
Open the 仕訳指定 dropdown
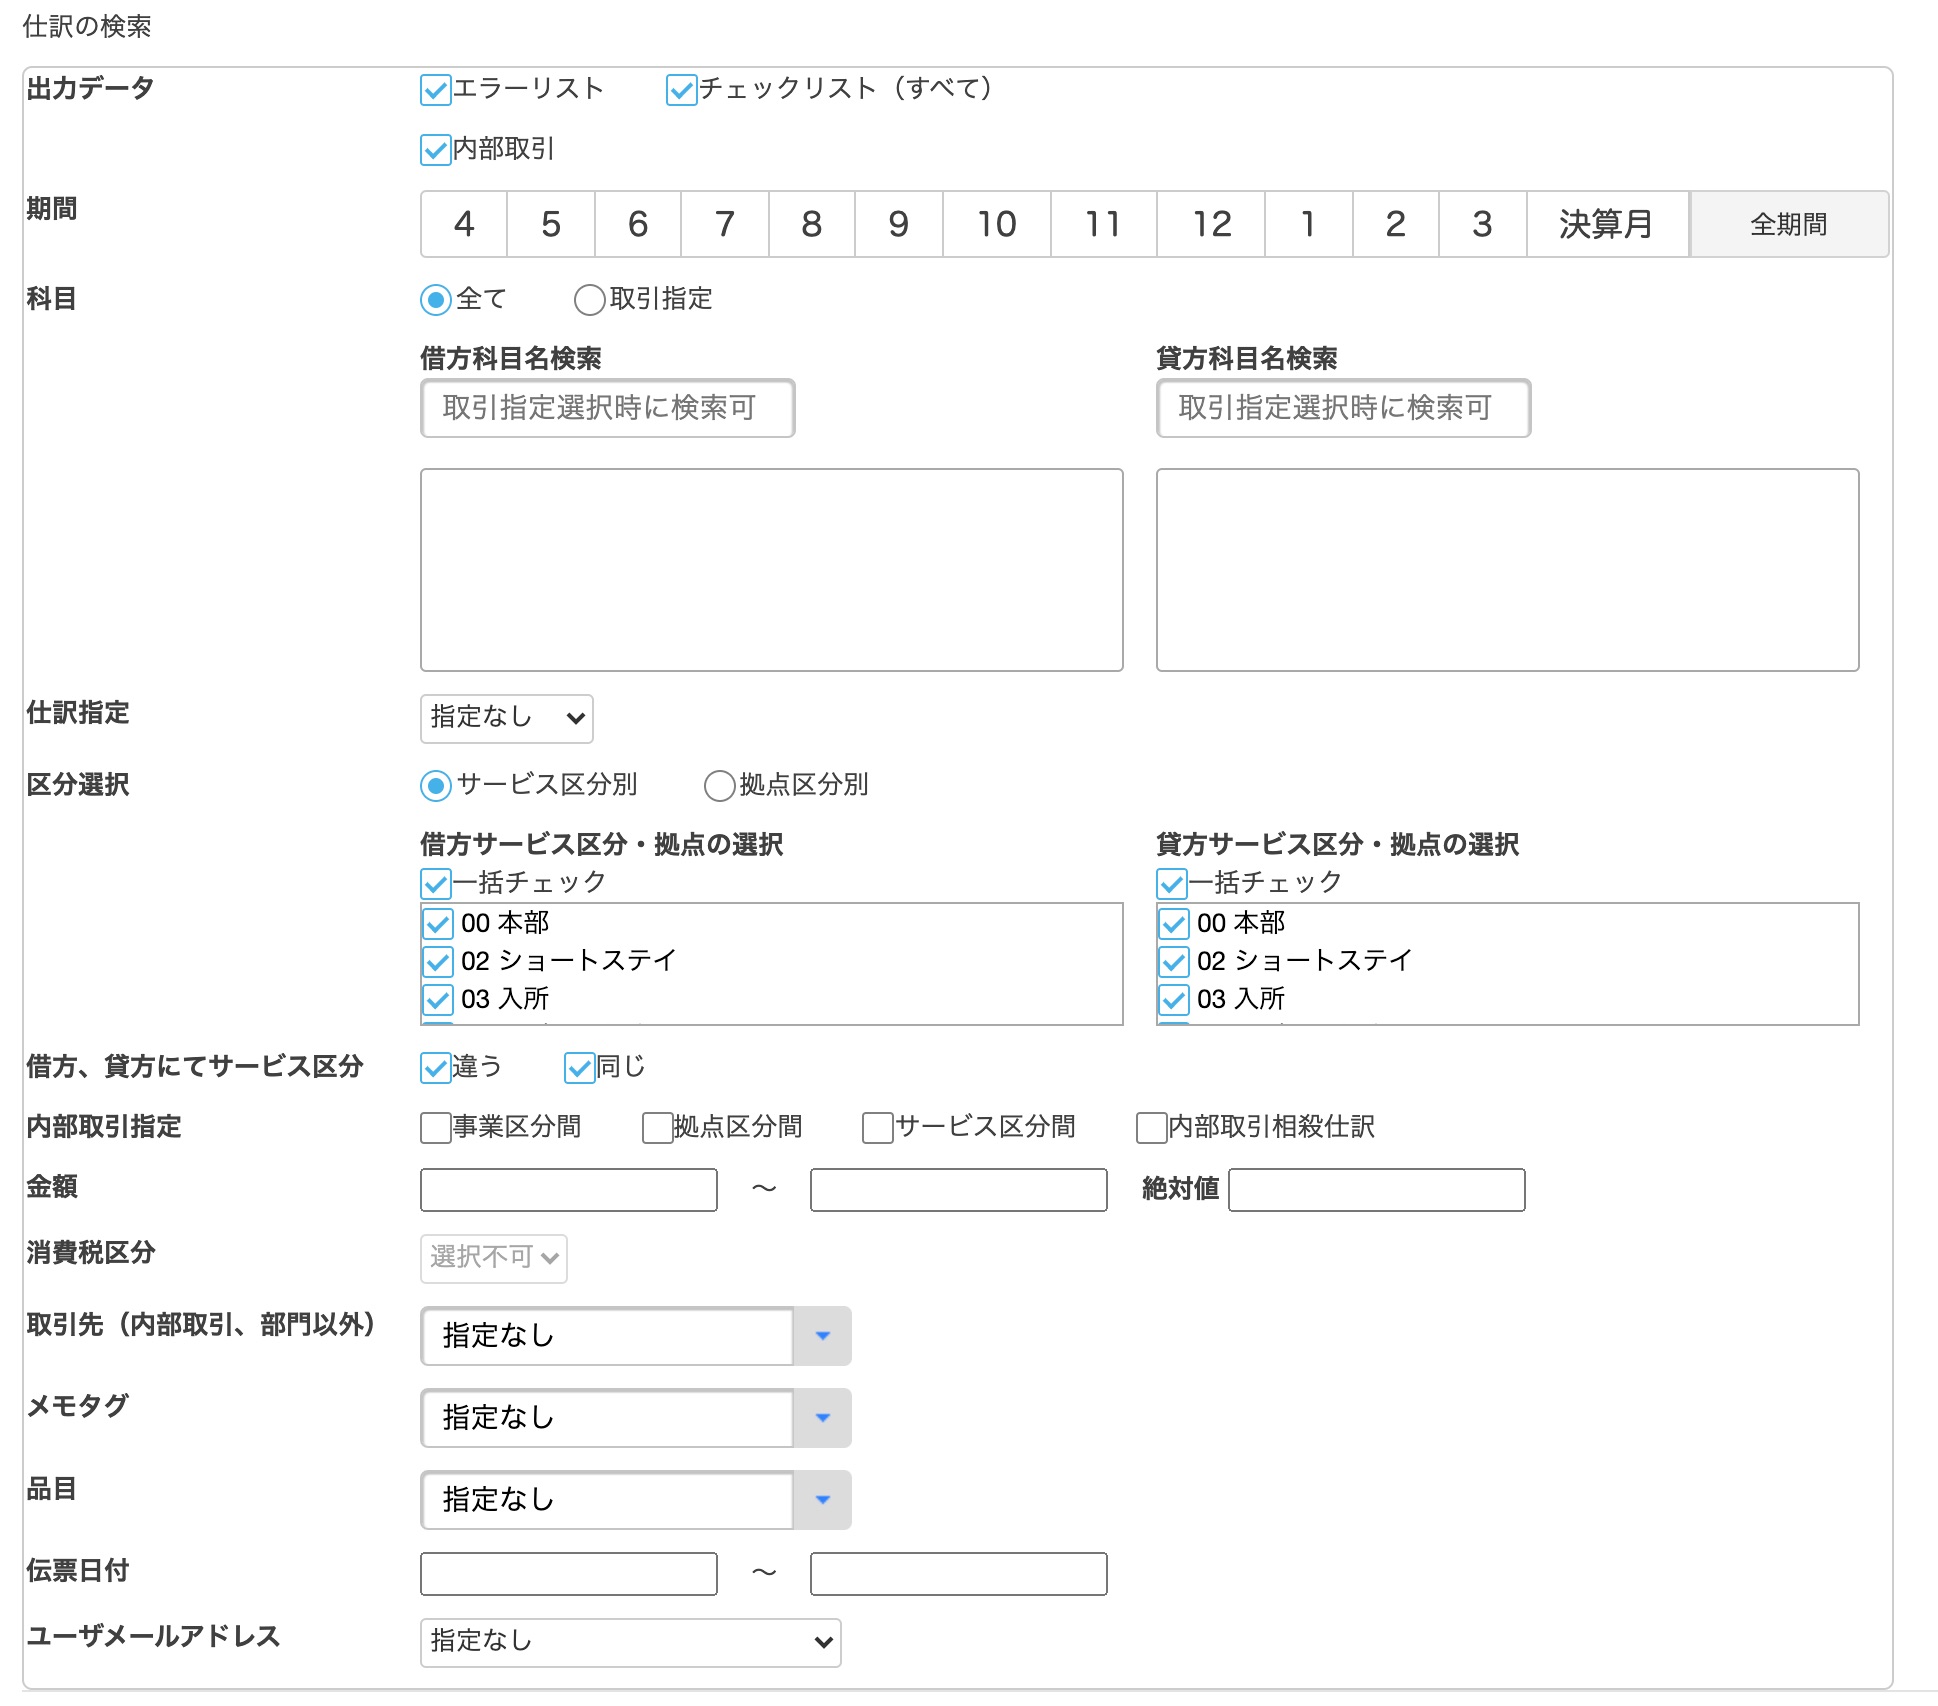pos(507,719)
